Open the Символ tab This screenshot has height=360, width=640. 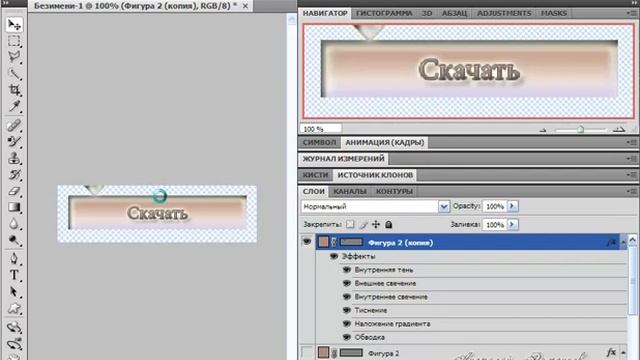[x=319, y=142]
